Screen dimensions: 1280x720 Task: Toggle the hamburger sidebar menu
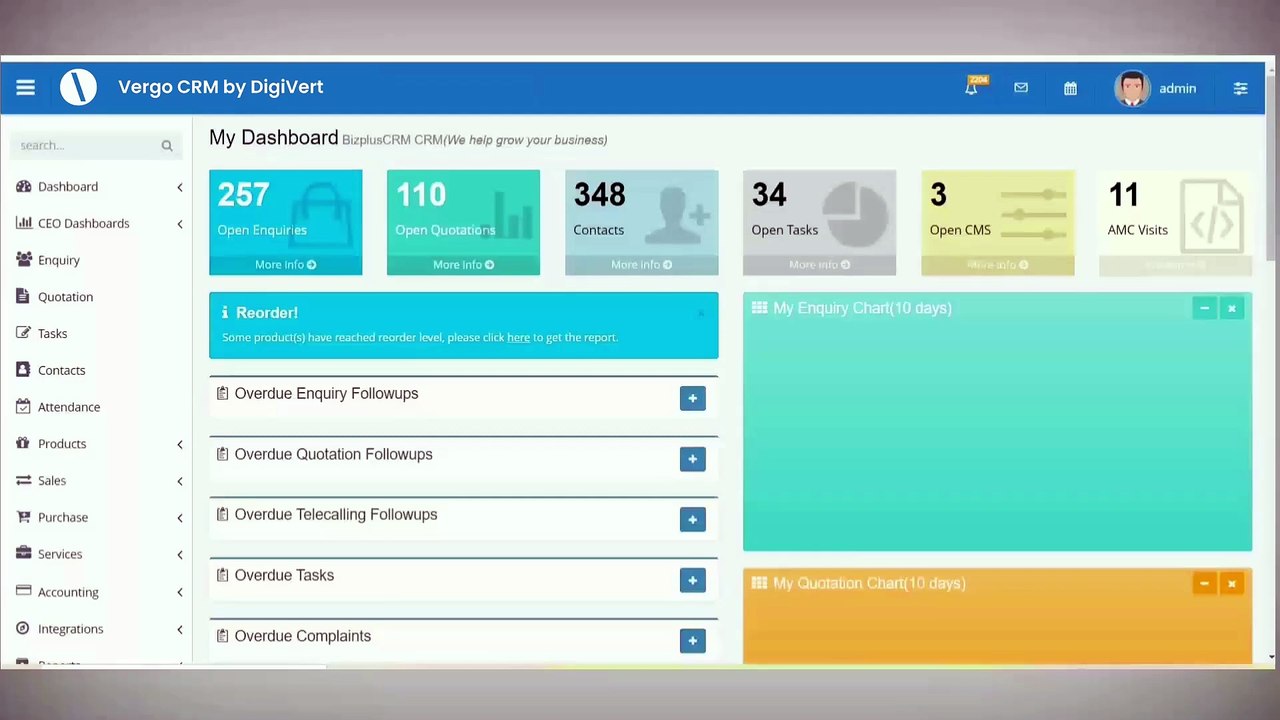(25, 88)
